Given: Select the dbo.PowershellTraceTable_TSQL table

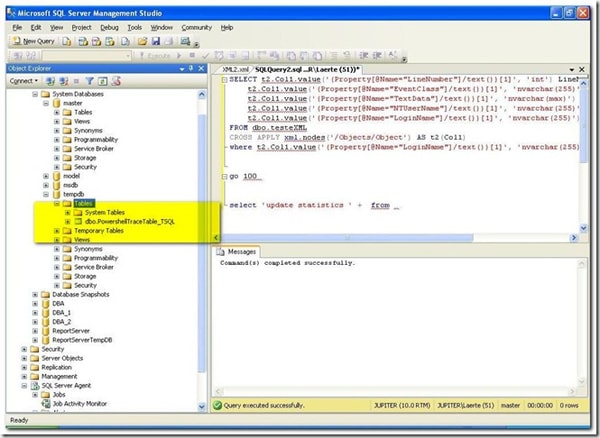Looking at the screenshot, I should tap(129, 221).
